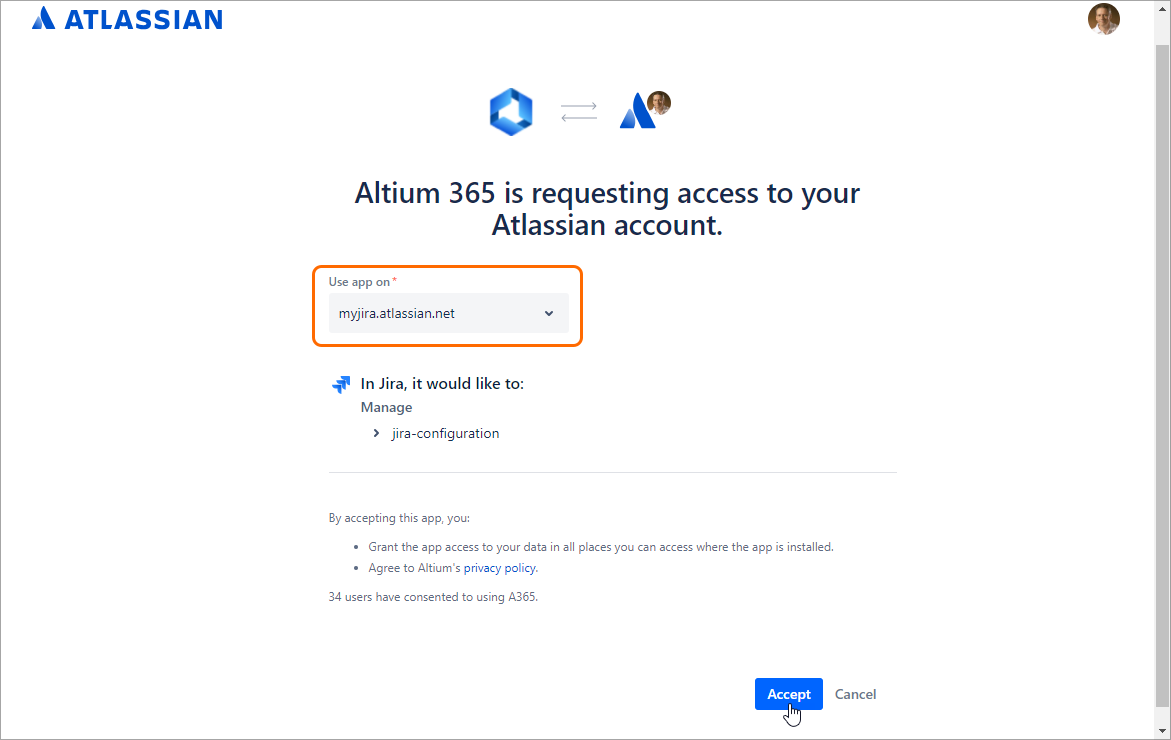The image size is (1171, 740).
Task: Open Altium's privacy policy link
Action: click(500, 568)
